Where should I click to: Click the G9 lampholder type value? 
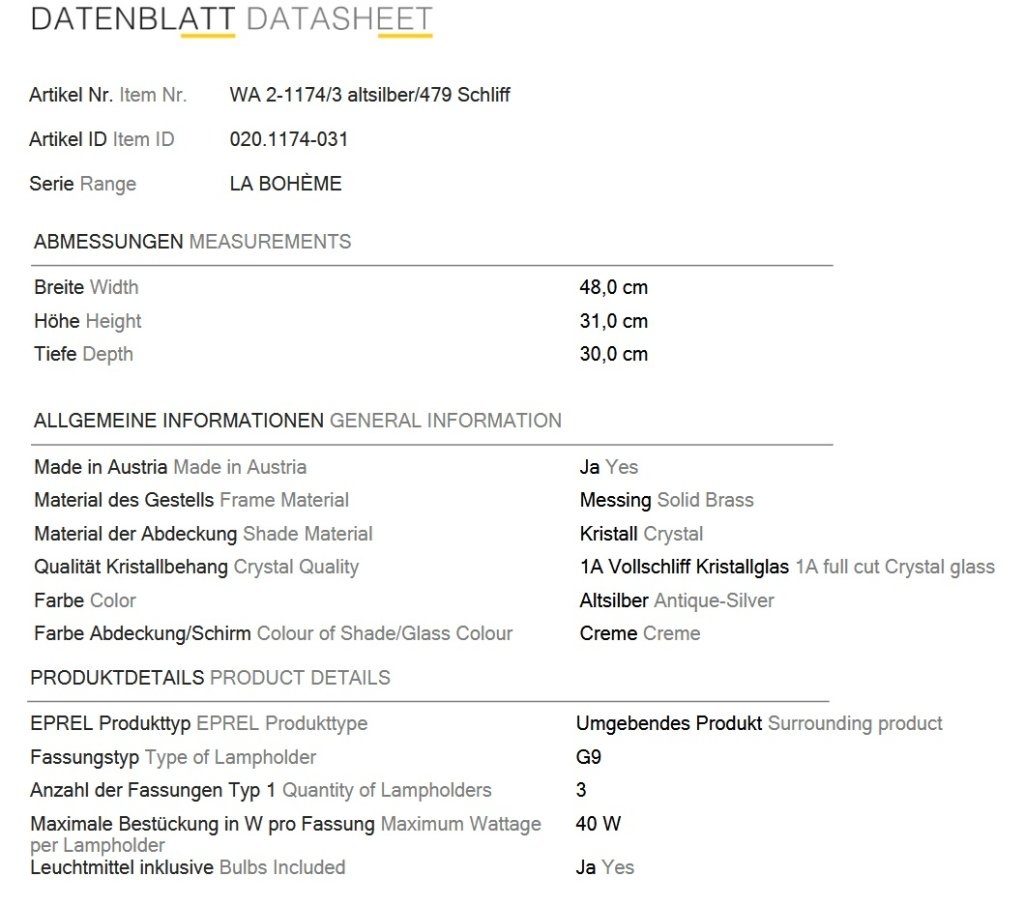588,757
